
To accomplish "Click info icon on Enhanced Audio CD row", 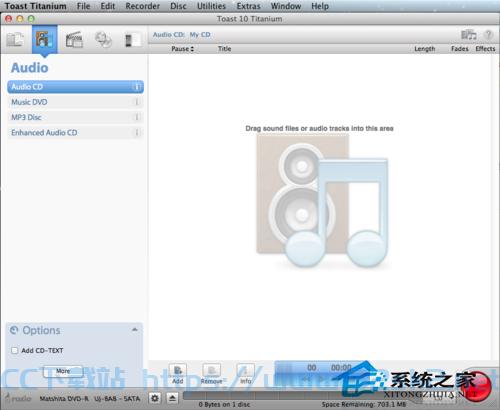I will [136, 133].
